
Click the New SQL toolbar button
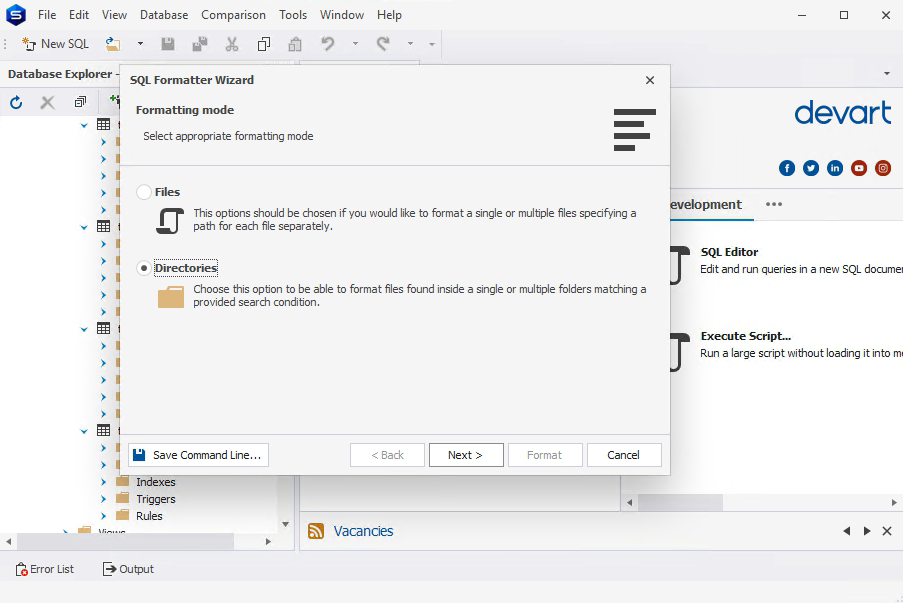coord(55,44)
